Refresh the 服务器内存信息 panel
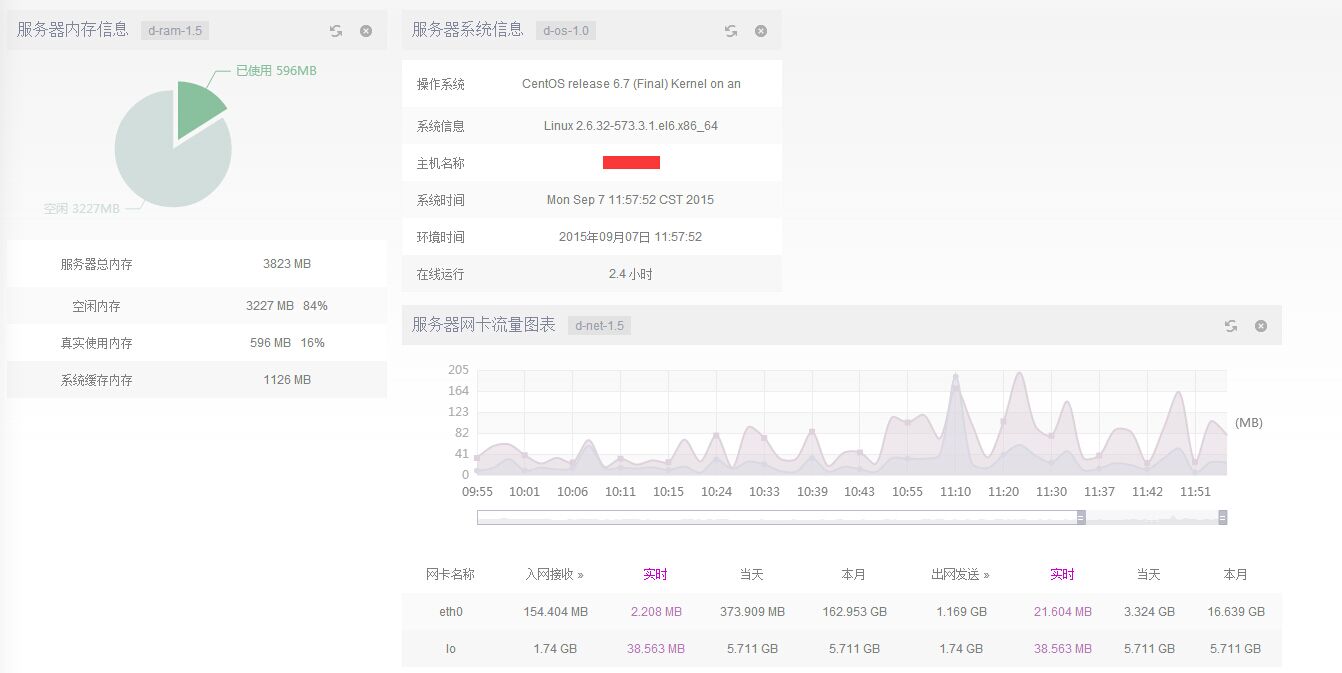 [336, 31]
